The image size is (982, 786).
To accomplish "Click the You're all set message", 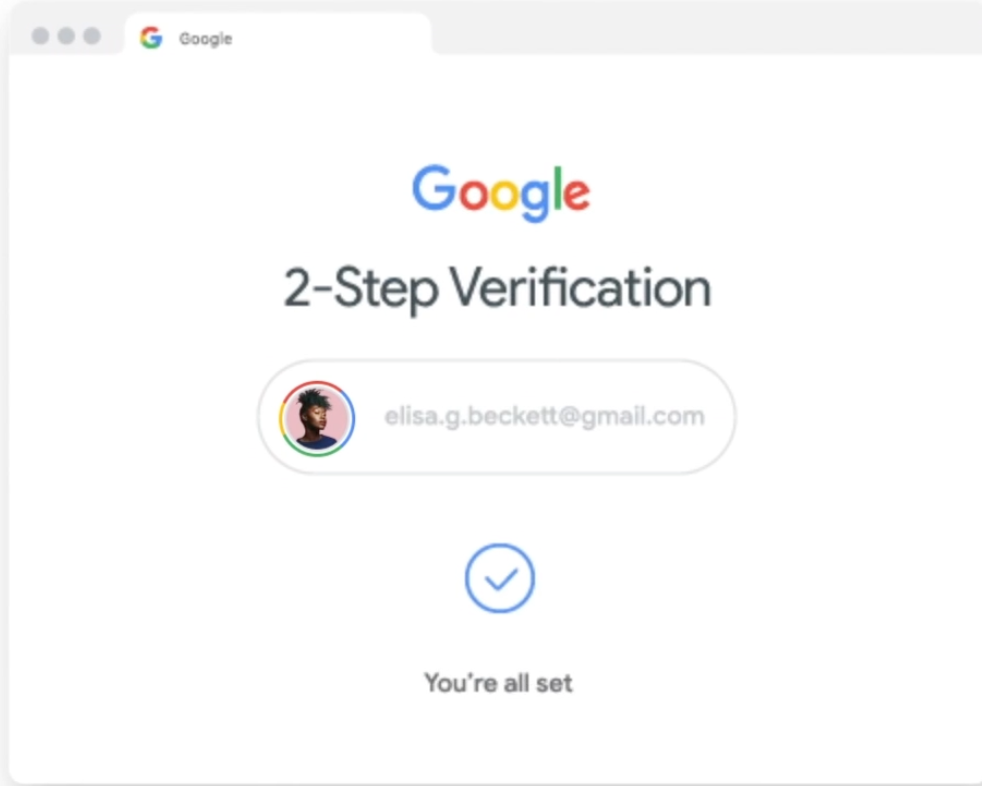I will click(x=498, y=683).
